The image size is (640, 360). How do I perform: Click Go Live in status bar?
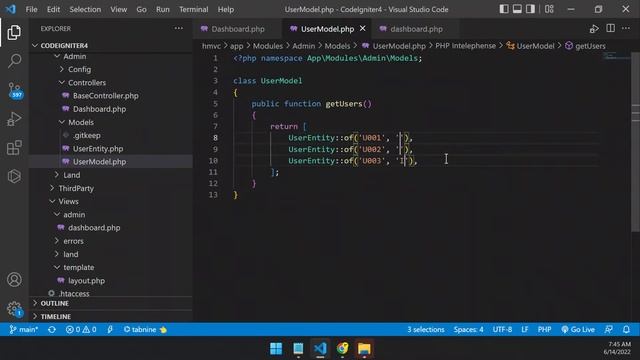pyautogui.click(x=578, y=329)
